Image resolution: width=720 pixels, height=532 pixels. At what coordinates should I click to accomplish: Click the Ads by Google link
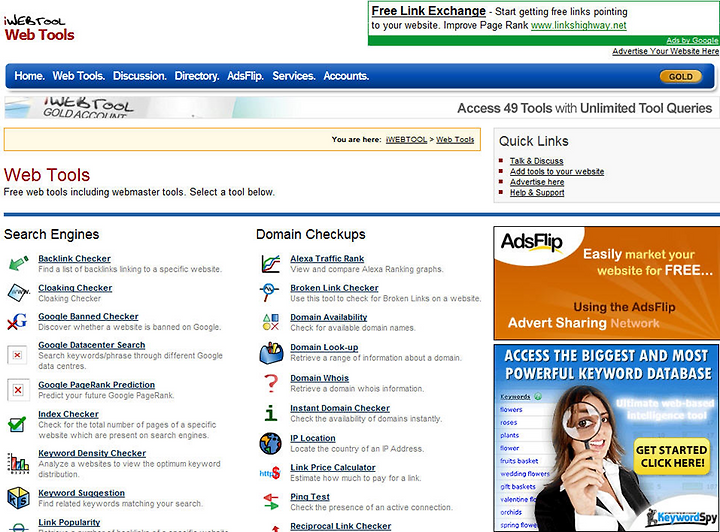tap(692, 40)
